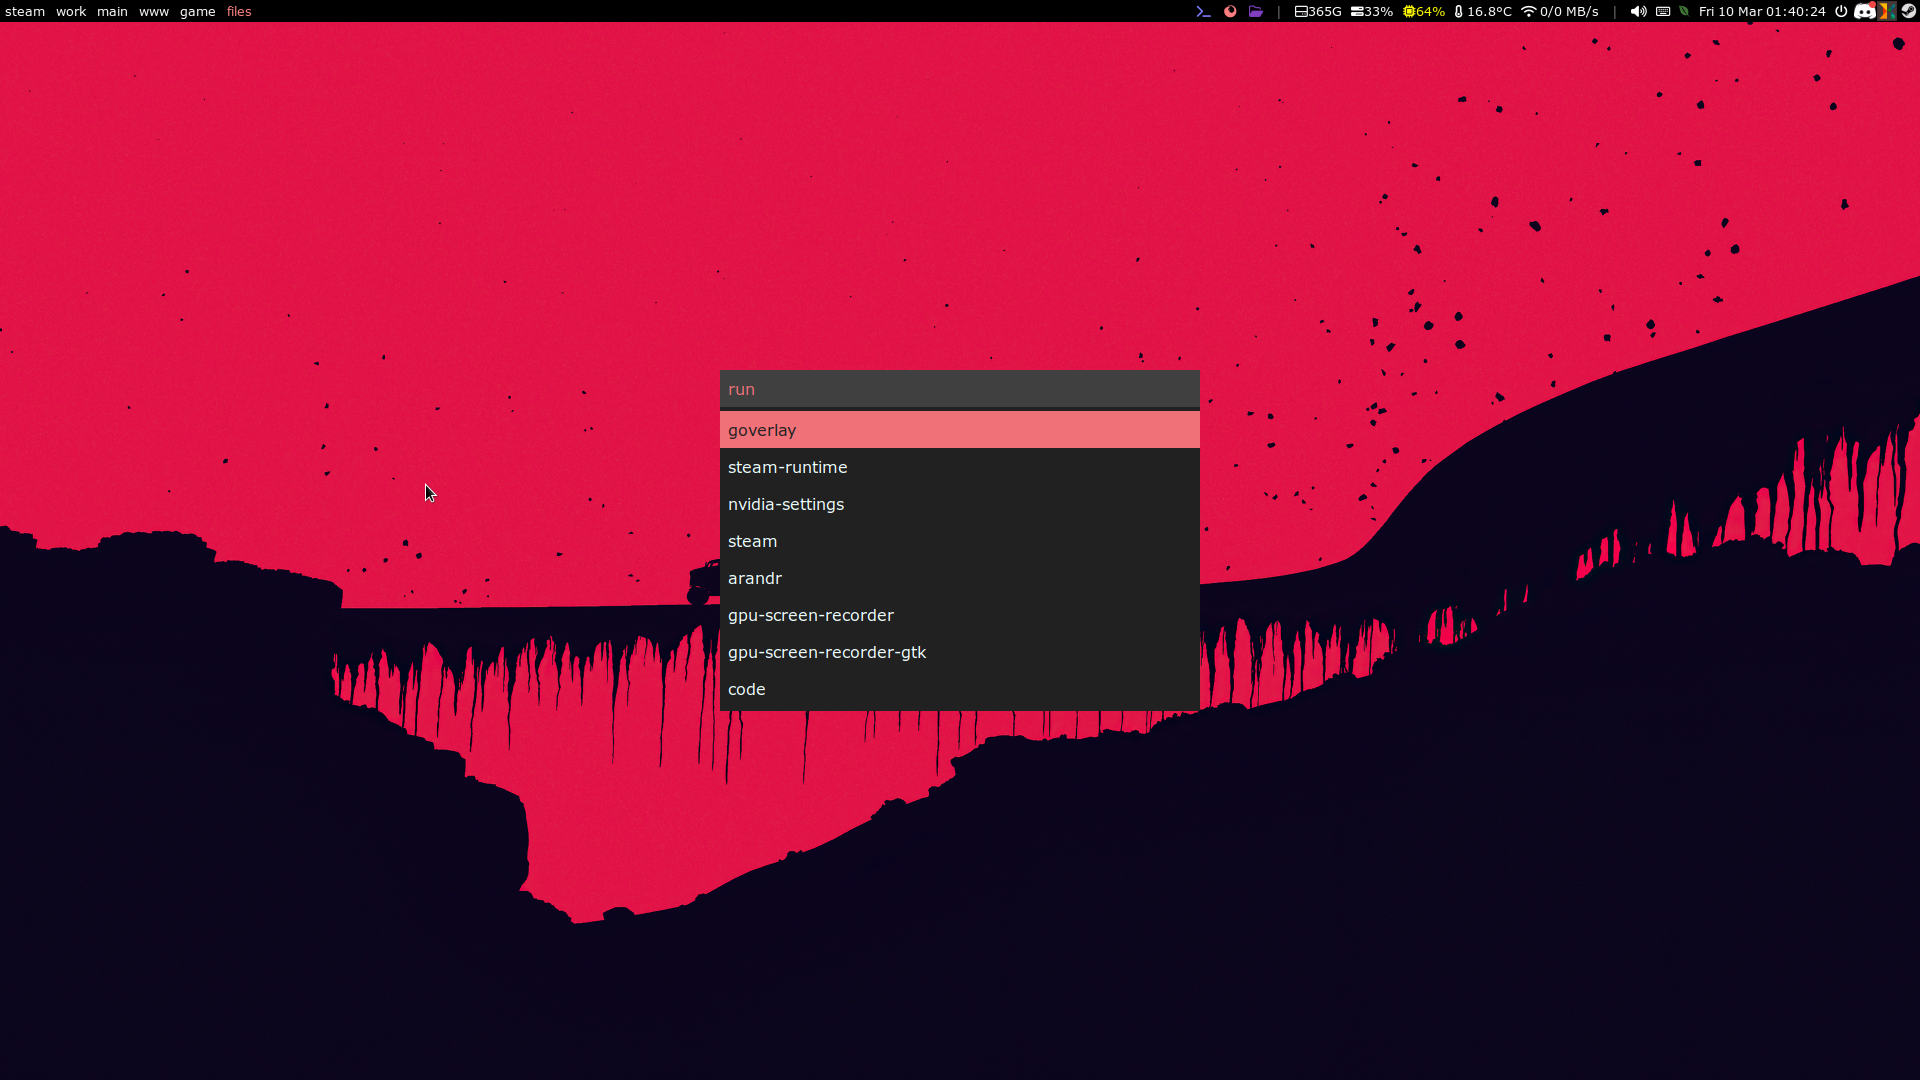Viewport: 1920px width, 1080px height.
Task: Open the purple folder file manager icon
Action: 1256,12
